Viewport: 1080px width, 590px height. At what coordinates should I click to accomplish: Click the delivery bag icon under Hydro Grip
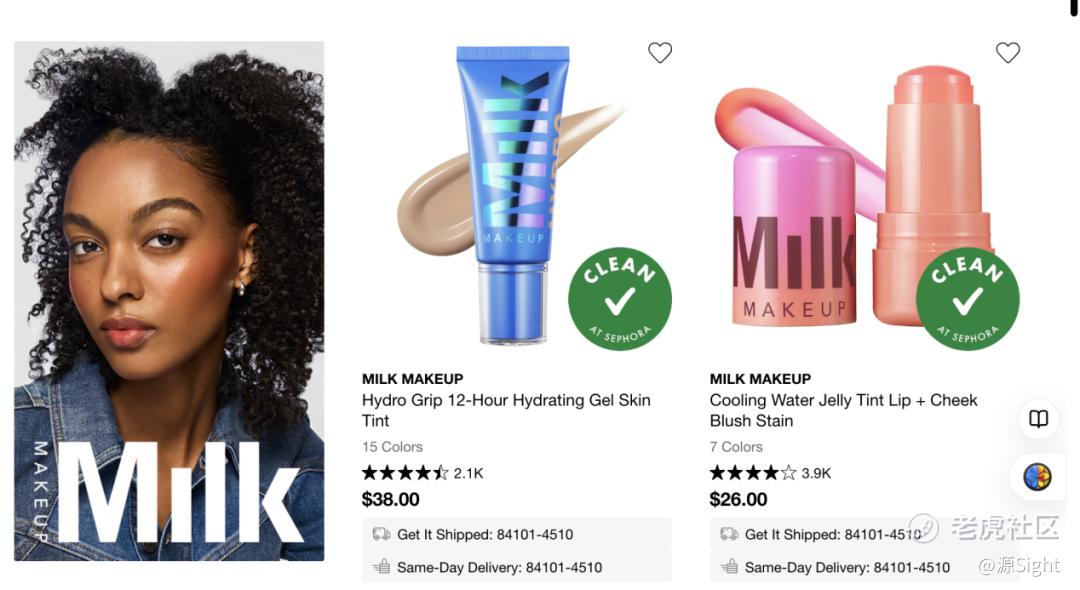point(381,567)
